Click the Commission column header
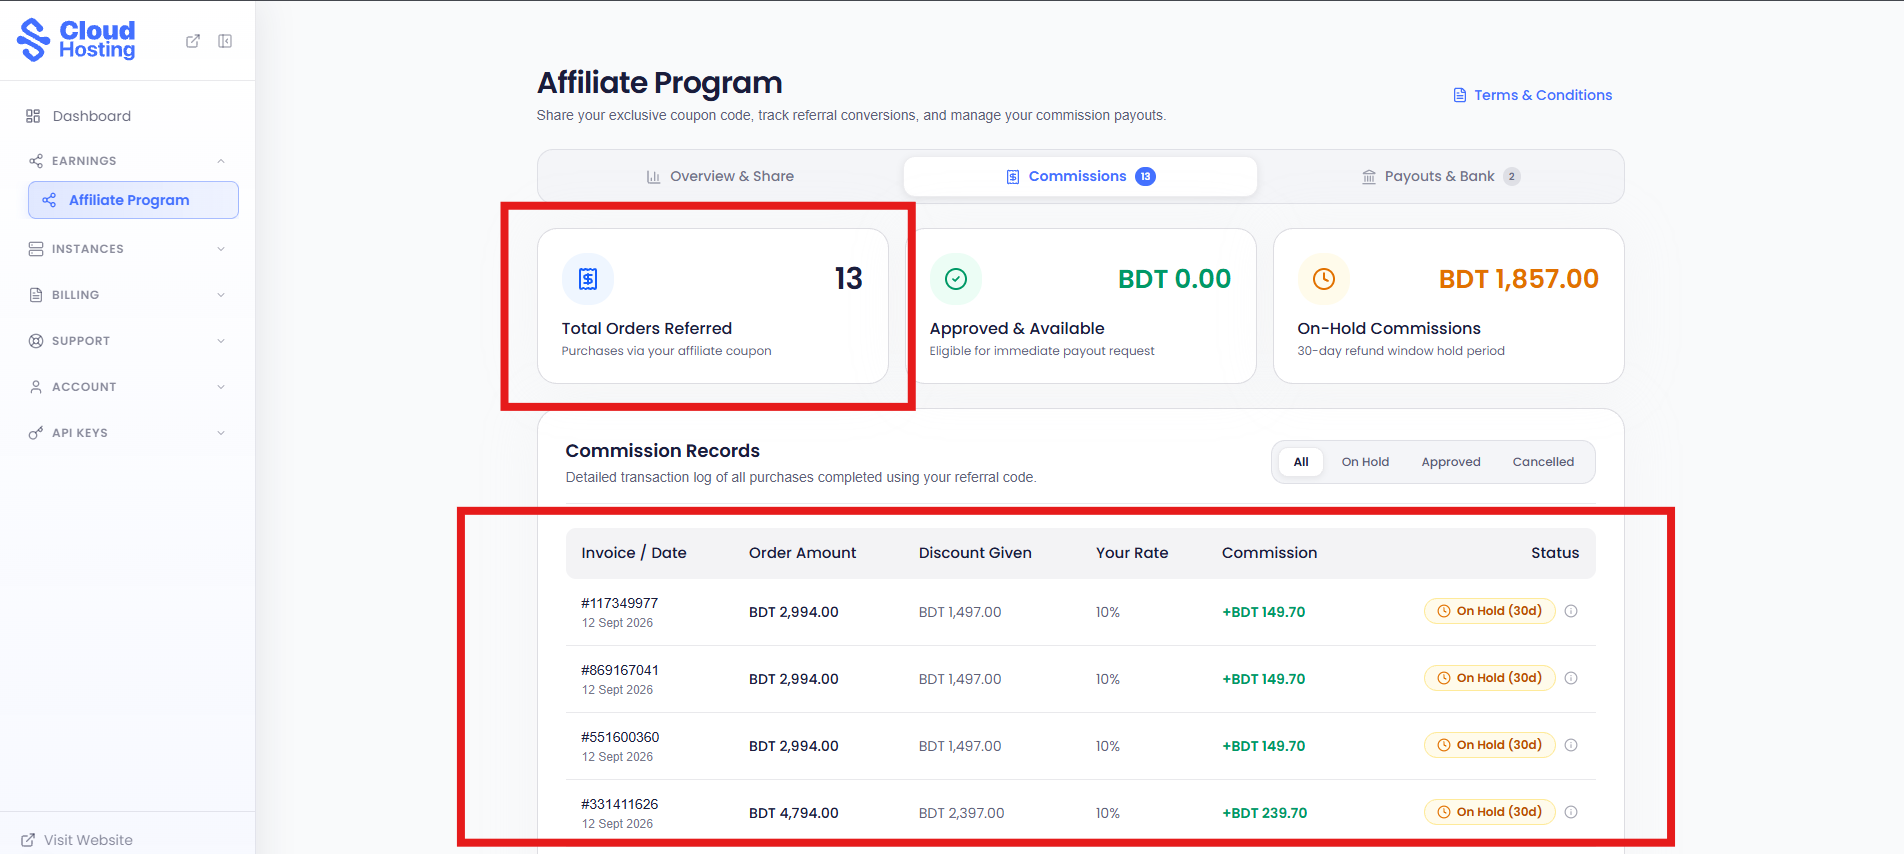The image size is (1904, 854). point(1269,553)
